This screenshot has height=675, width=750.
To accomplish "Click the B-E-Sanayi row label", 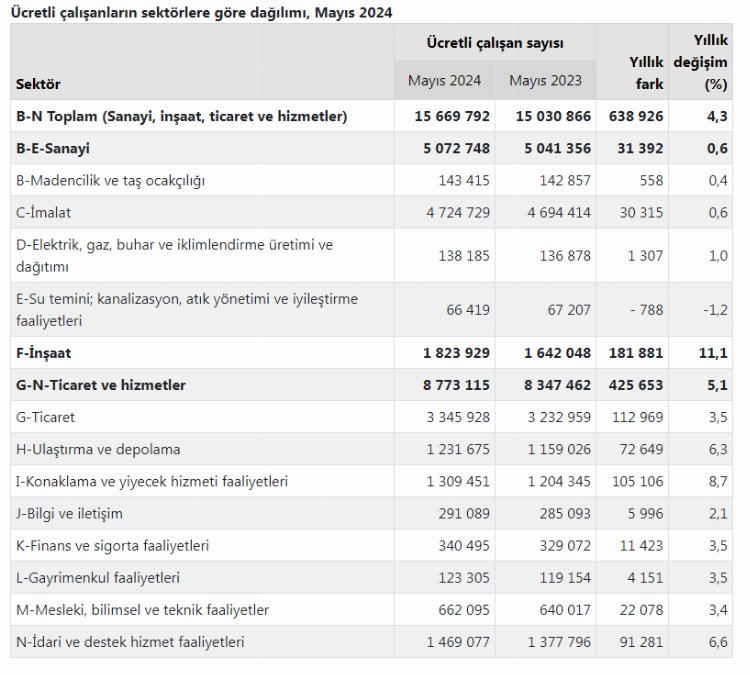I will coord(53,148).
